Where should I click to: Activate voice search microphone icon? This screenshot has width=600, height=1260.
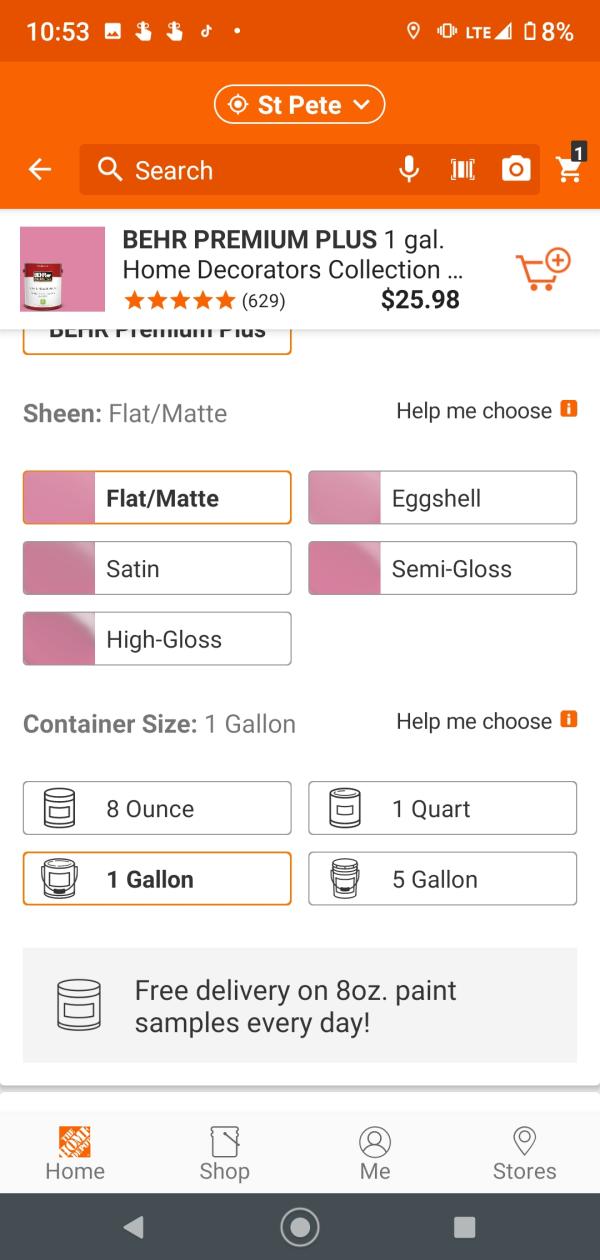coord(409,170)
